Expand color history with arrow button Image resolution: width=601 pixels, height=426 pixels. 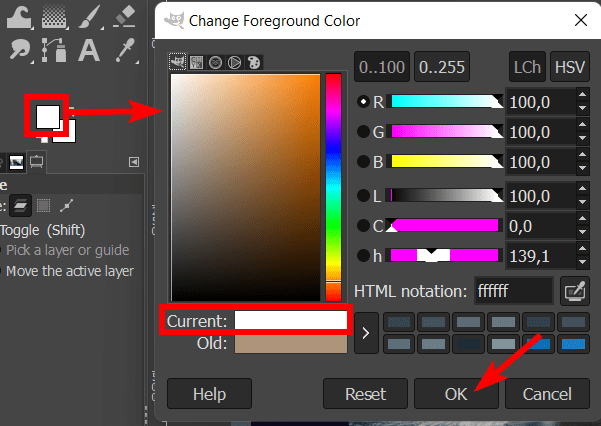pyautogui.click(x=366, y=333)
